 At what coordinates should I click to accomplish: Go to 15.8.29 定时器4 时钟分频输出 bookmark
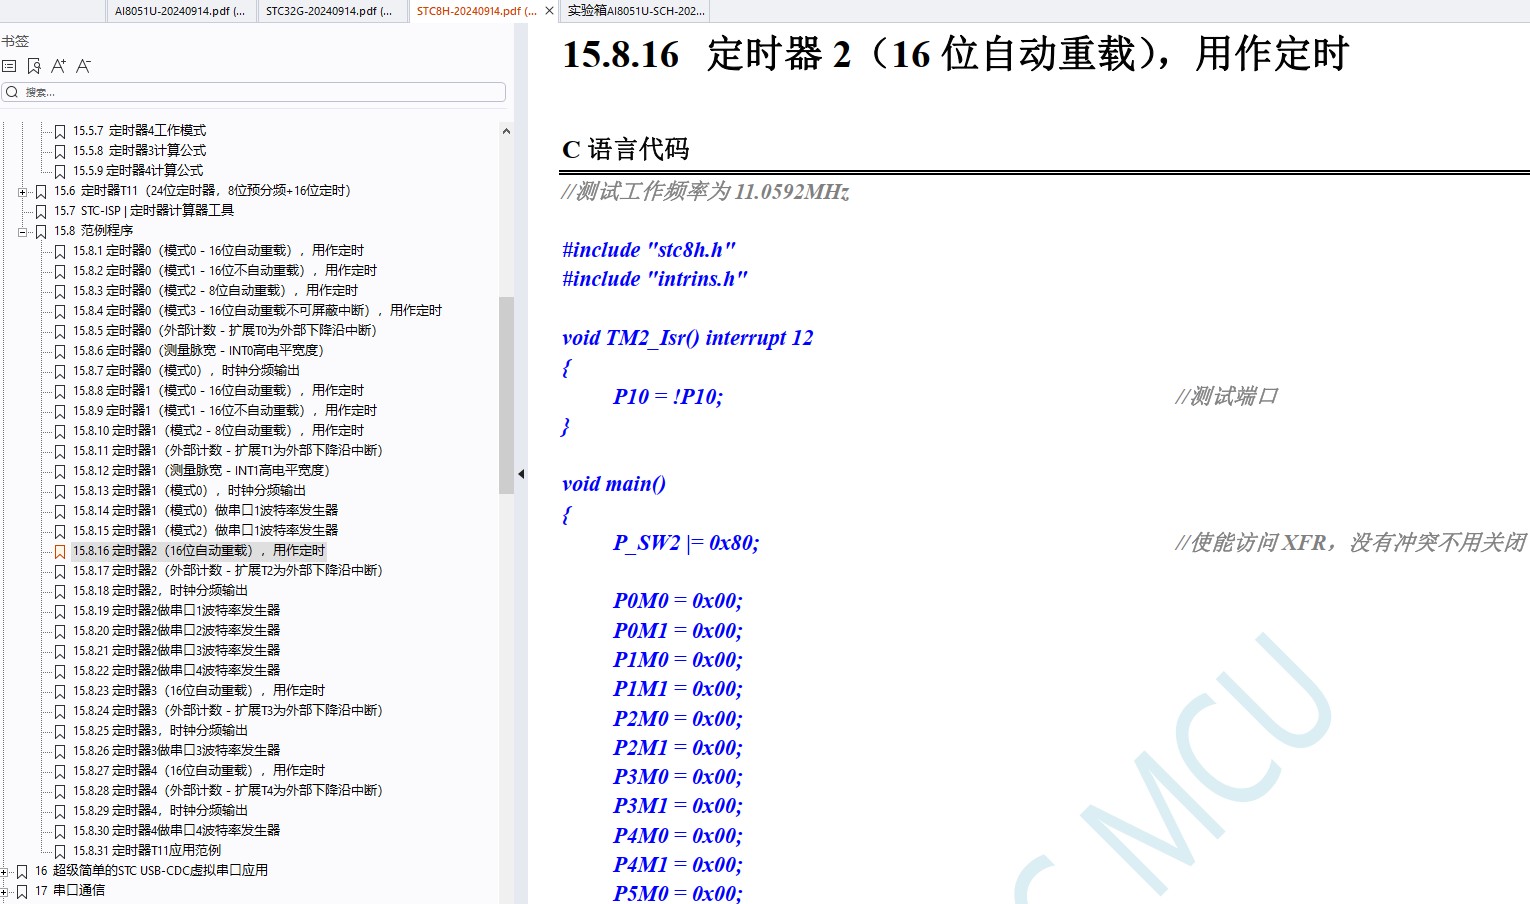click(x=160, y=811)
